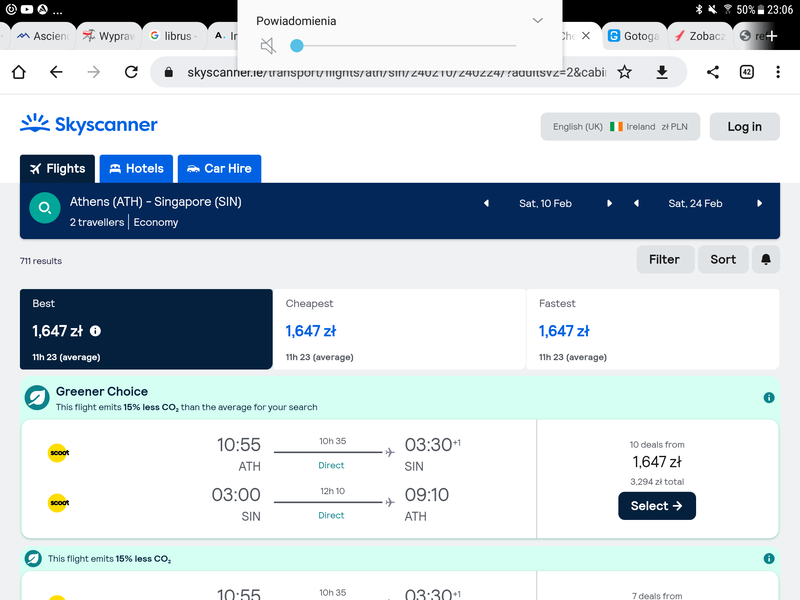
Task: Open English (UK) Ireland PLN locale selector
Action: pos(620,127)
